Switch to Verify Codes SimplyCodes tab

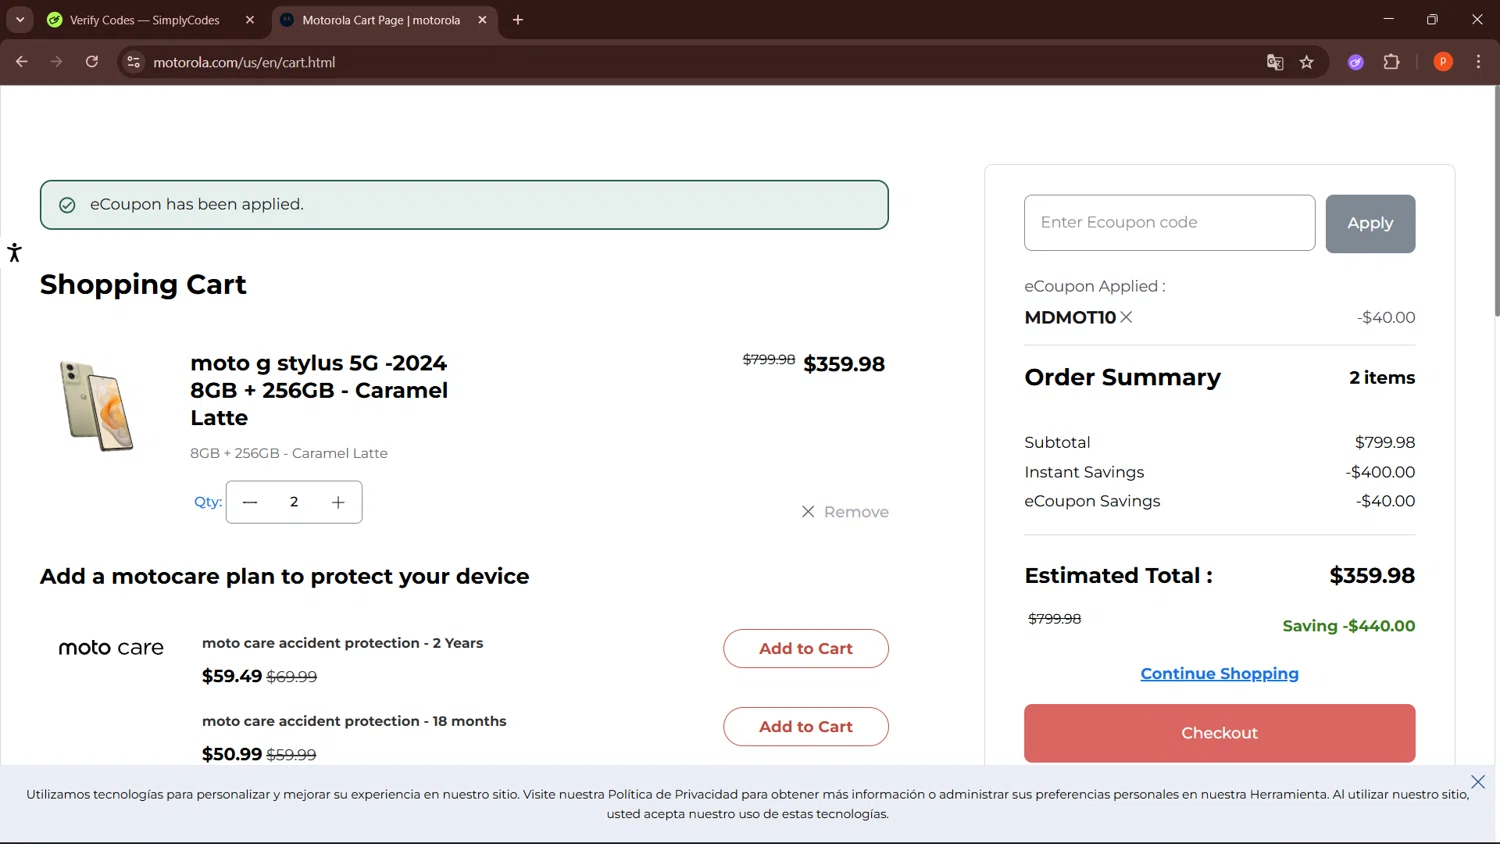click(145, 20)
